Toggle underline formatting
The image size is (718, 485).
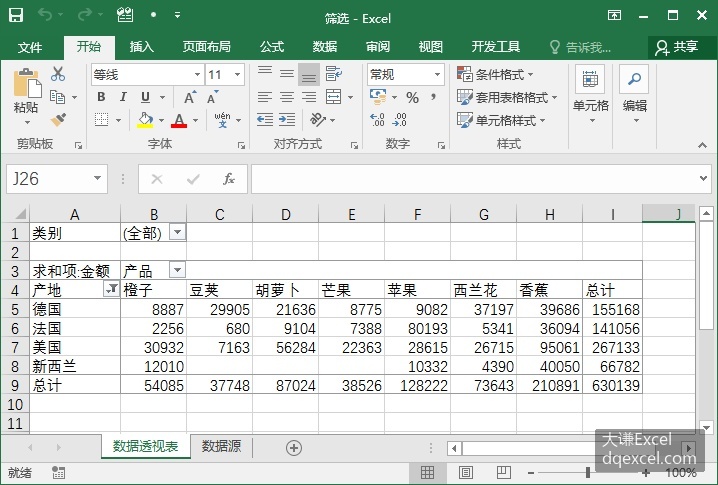click(146, 97)
